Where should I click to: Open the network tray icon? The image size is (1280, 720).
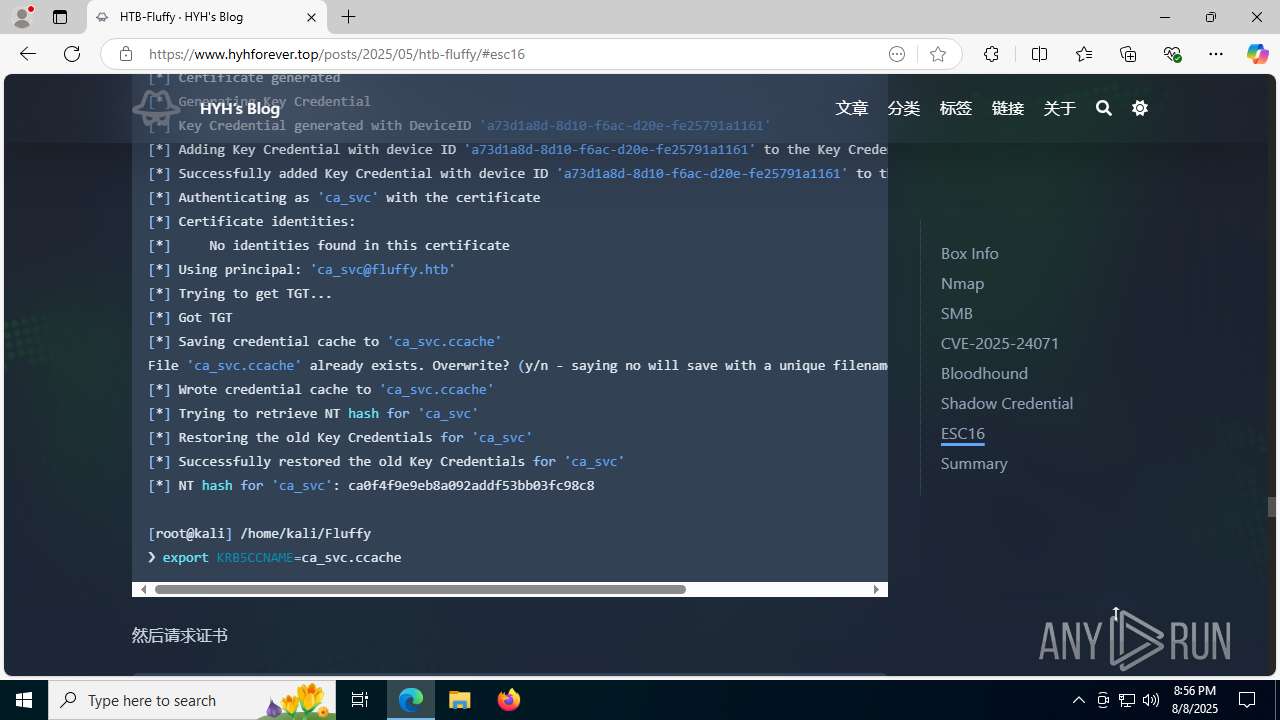click(x=1127, y=700)
